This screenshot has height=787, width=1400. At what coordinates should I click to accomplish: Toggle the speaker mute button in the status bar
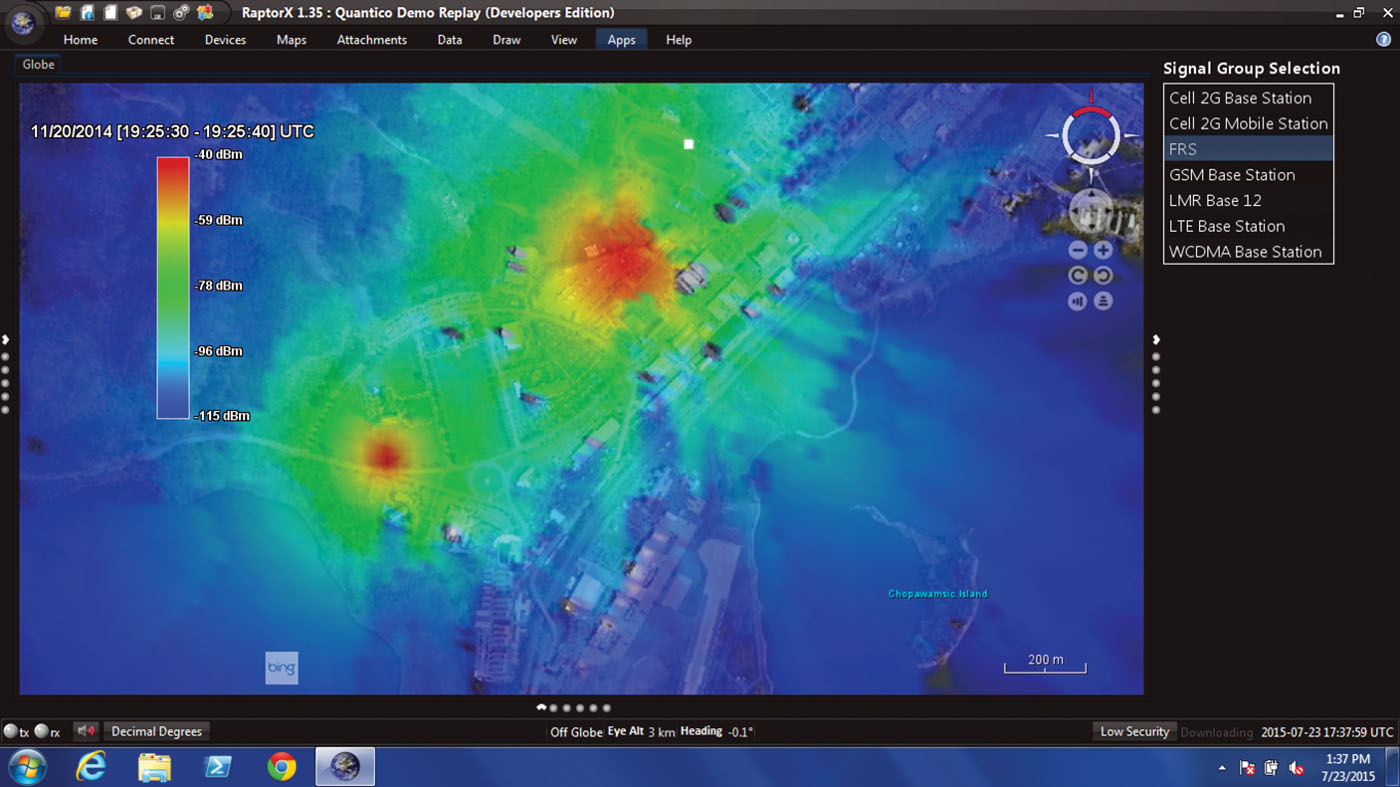(x=86, y=731)
